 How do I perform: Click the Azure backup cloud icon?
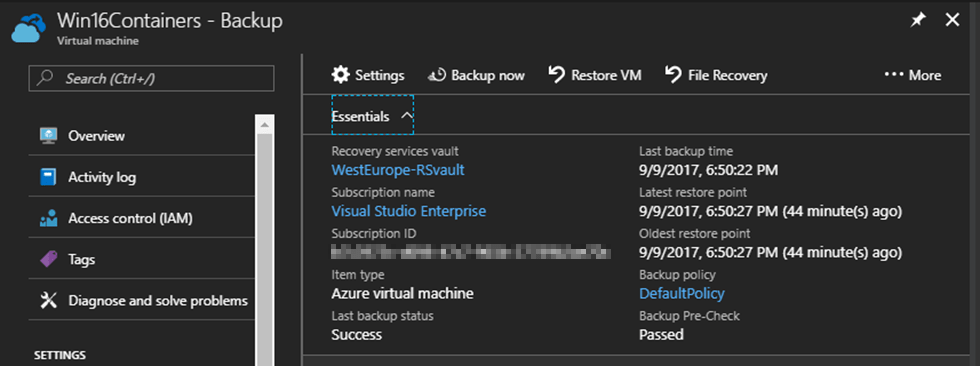(x=29, y=29)
